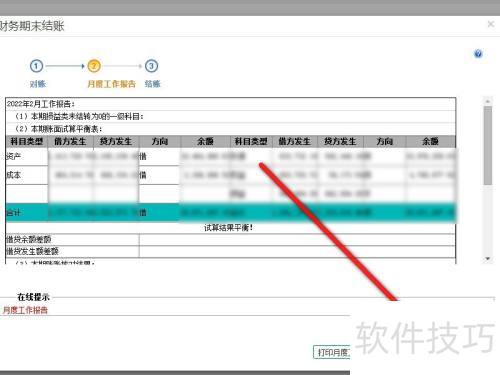Select step 2 circle 月度工作报告
The width and height of the screenshot is (500, 375).
pyautogui.click(x=94, y=66)
